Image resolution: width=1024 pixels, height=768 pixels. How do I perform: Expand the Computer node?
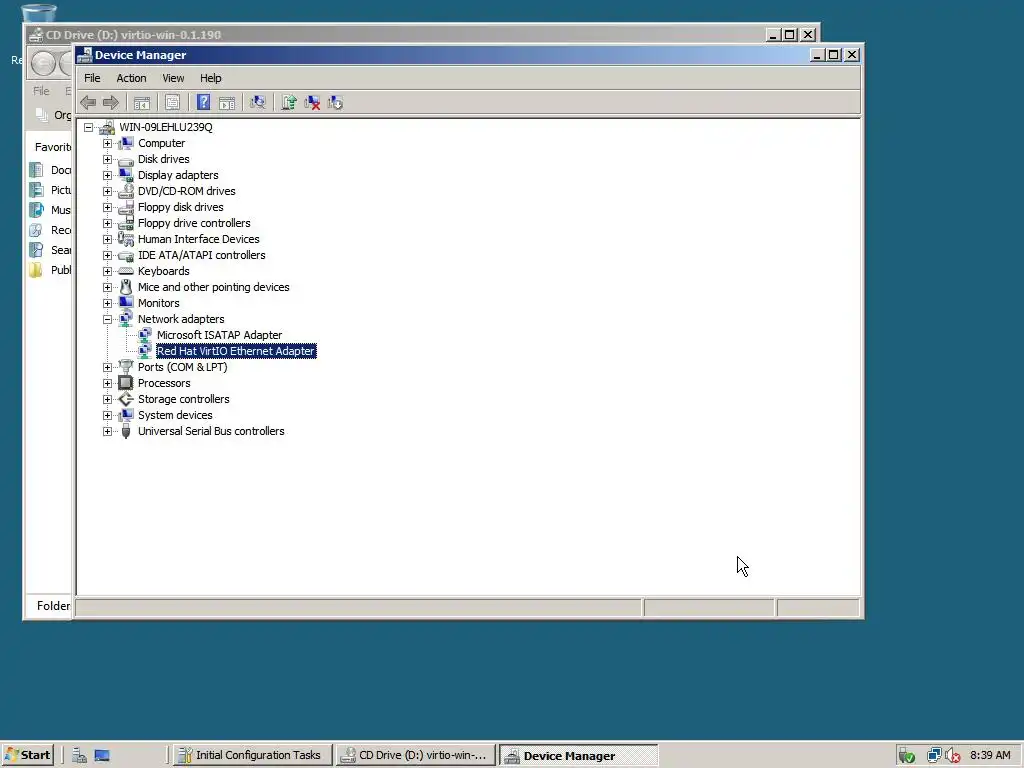coord(108,143)
